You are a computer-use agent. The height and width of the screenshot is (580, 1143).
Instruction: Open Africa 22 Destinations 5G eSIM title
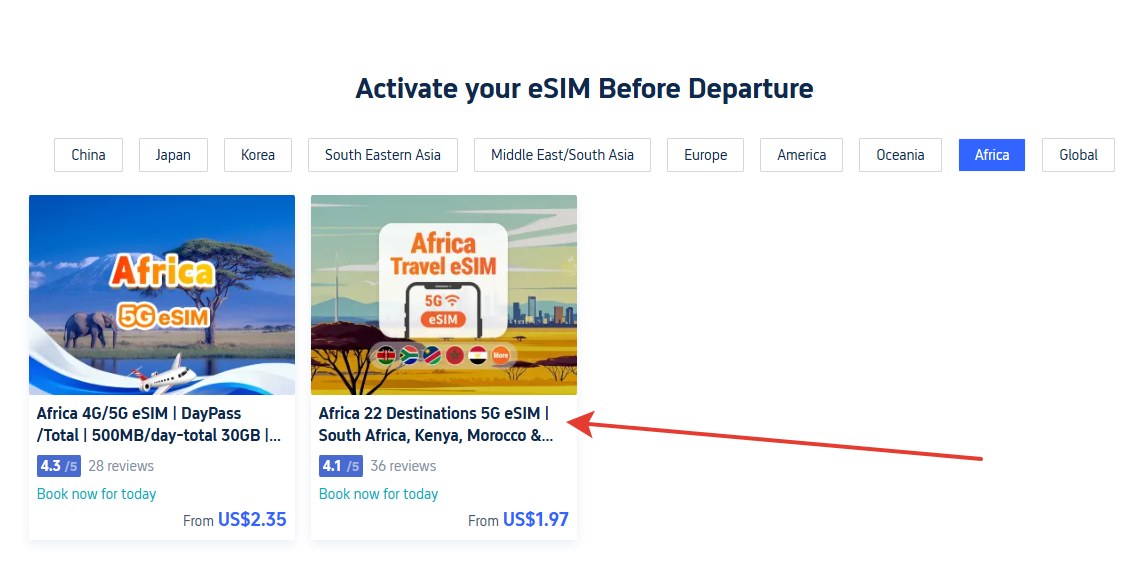(x=436, y=424)
